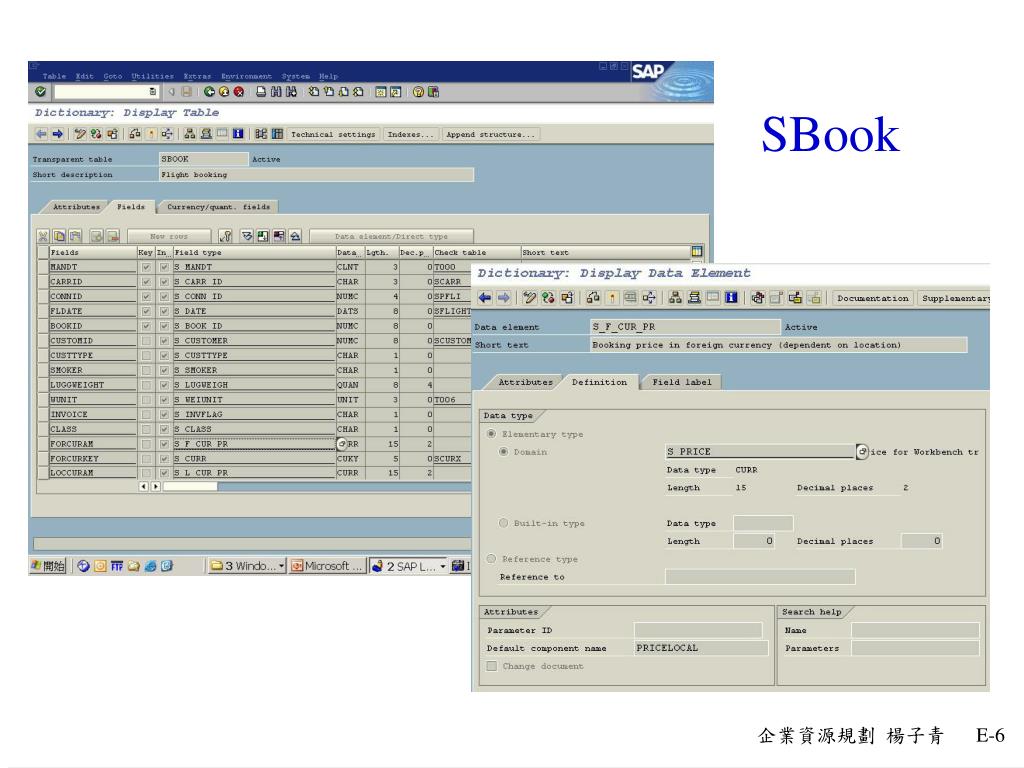Click blue information icon in Data Element toolbar
The height and width of the screenshot is (768, 1024).
point(731,298)
